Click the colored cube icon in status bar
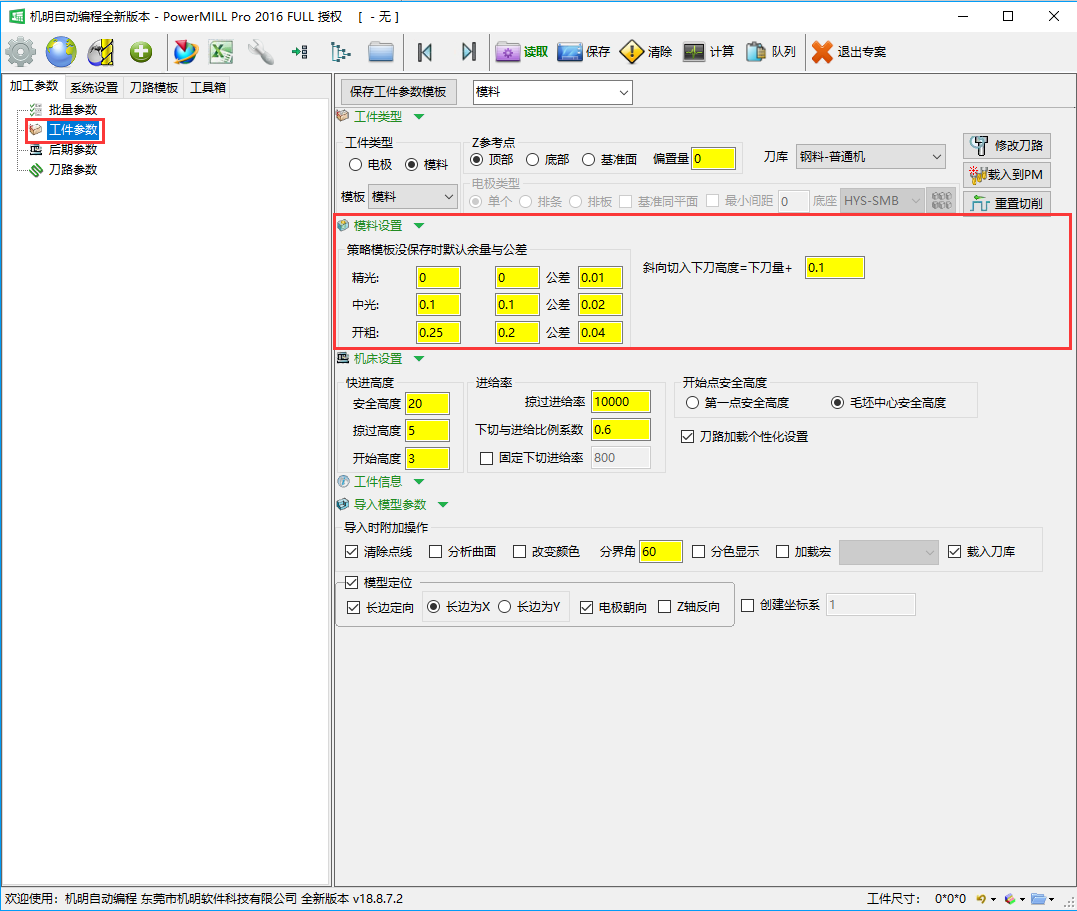 [x=1010, y=899]
